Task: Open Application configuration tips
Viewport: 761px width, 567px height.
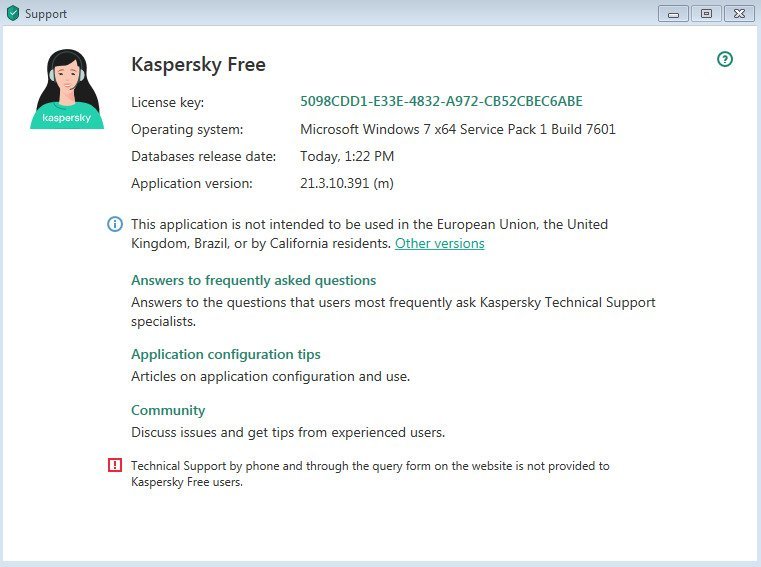Action: click(225, 354)
